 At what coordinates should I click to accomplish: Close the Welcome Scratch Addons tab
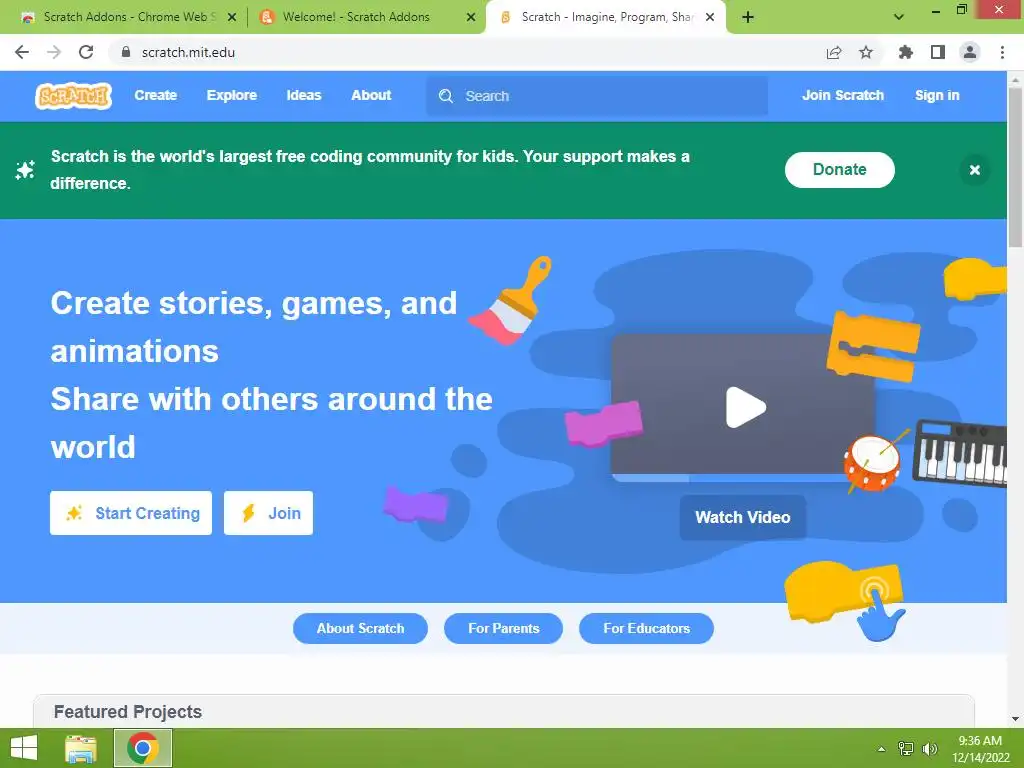pyautogui.click(x=471, y=17)
